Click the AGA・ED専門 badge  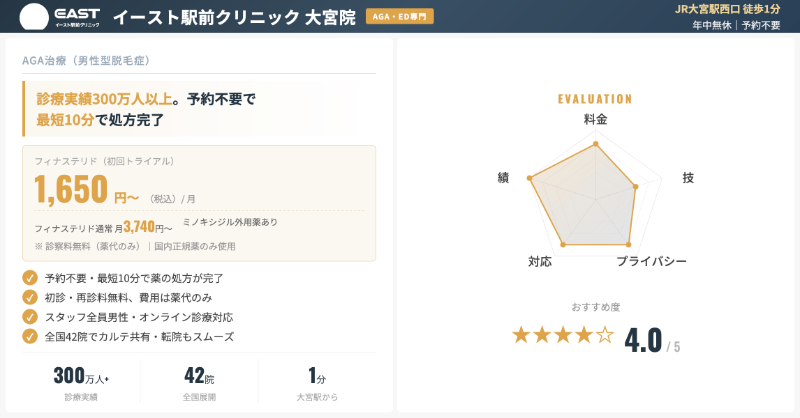(400, 17)
